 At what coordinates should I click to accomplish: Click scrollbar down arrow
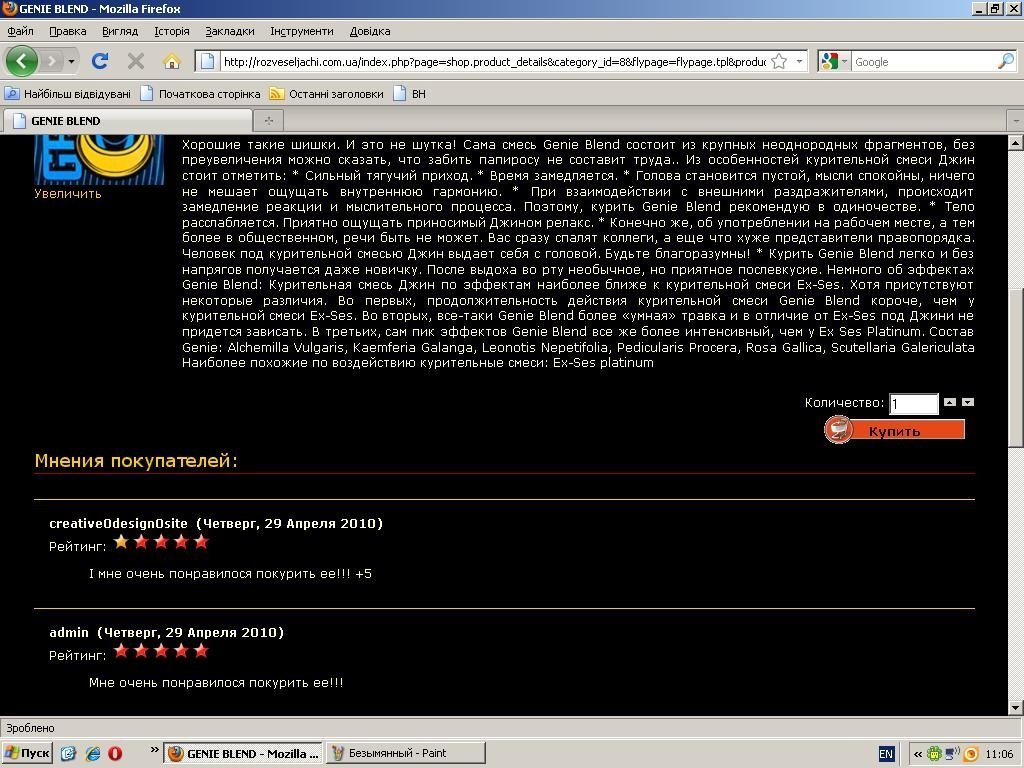click(1016, 707)
